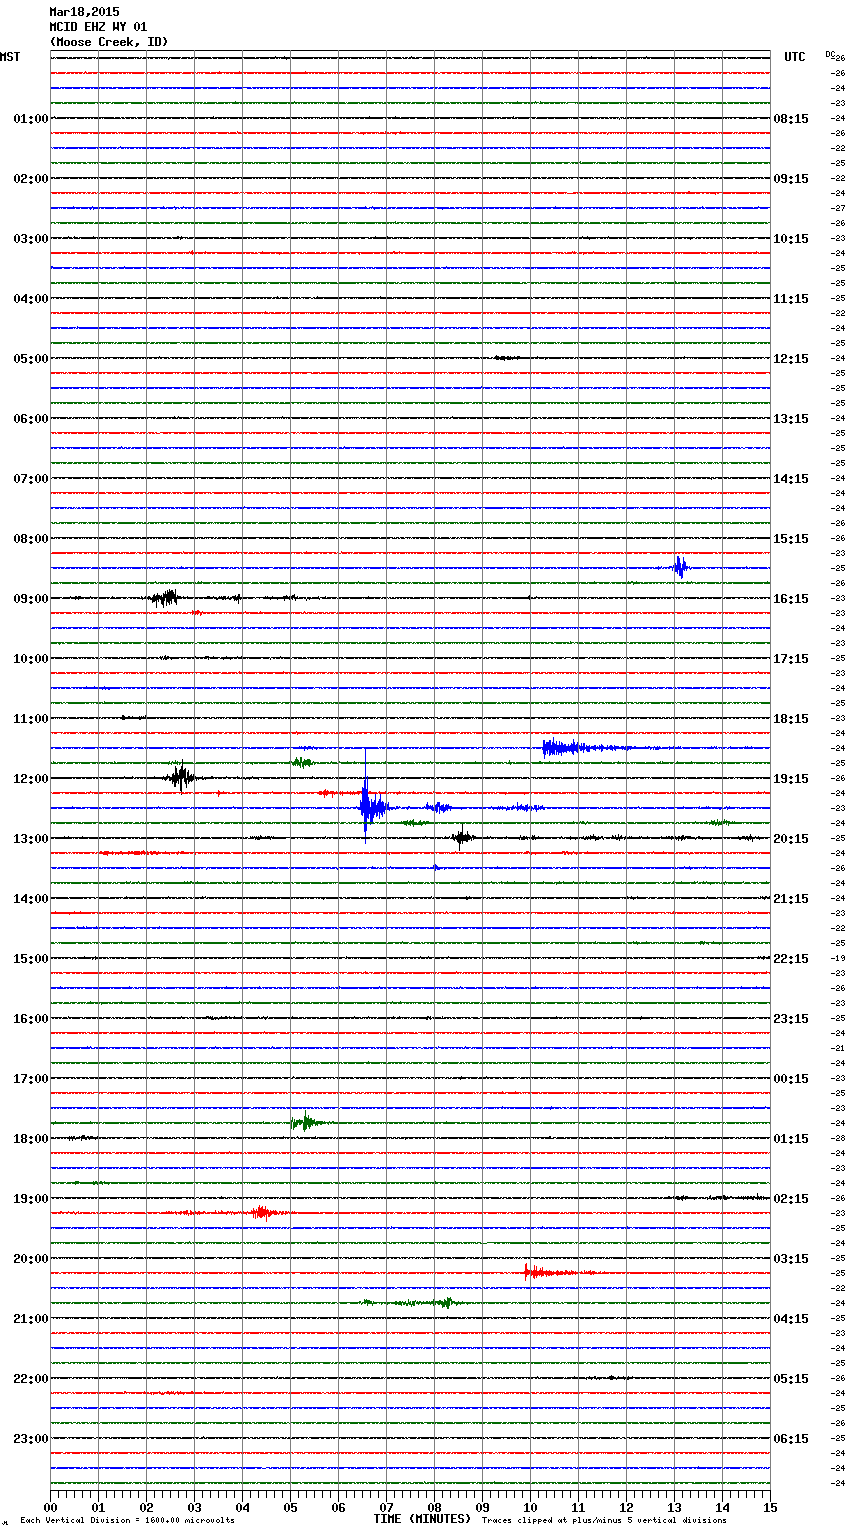Click the 23:00 MST time label
Image resolution: width=850 pixels, height=1534 pixels.
pyautogui.click(x=30, y=1438)
